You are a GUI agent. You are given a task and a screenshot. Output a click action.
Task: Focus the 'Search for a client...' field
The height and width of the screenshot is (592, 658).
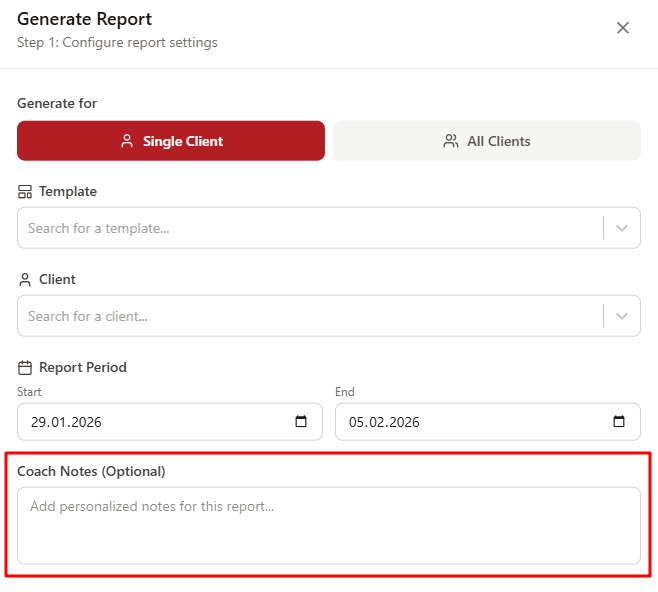[x=300, y=316]
